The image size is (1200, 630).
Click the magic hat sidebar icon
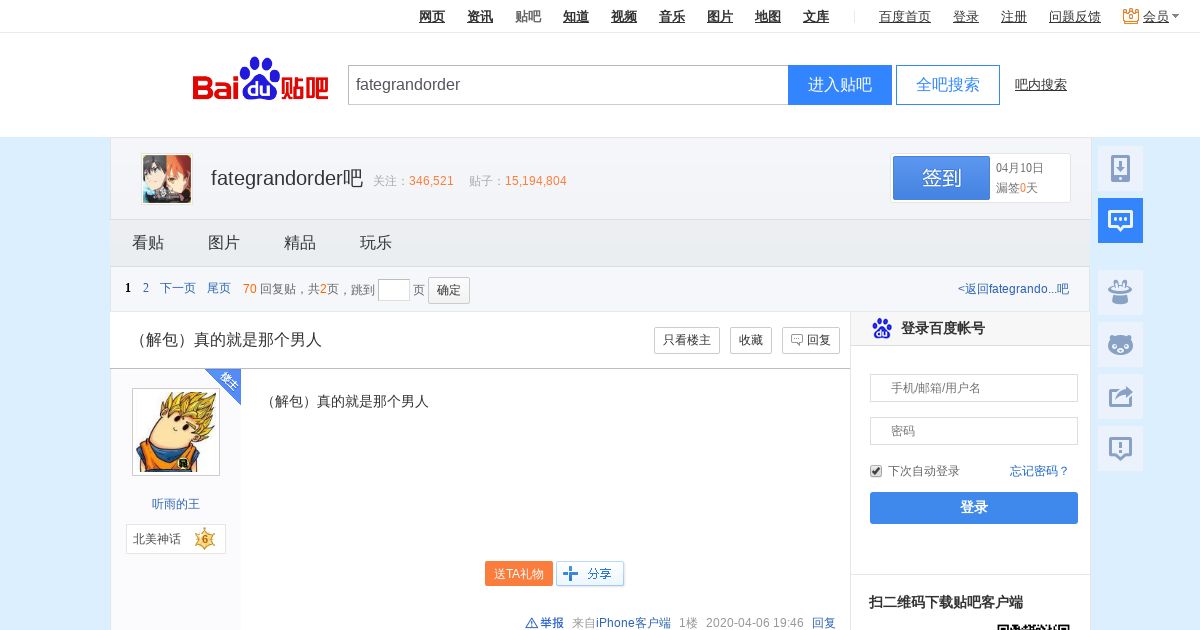click(x=1120, y=292)
